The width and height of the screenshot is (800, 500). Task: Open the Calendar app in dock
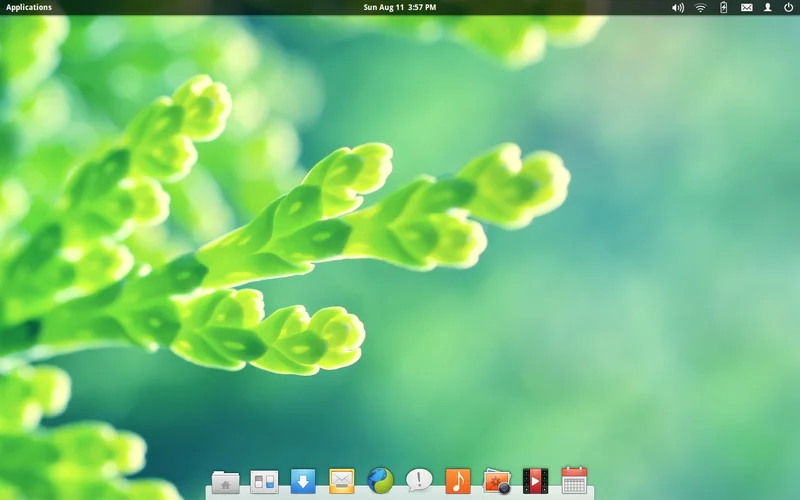coord(574,481)
